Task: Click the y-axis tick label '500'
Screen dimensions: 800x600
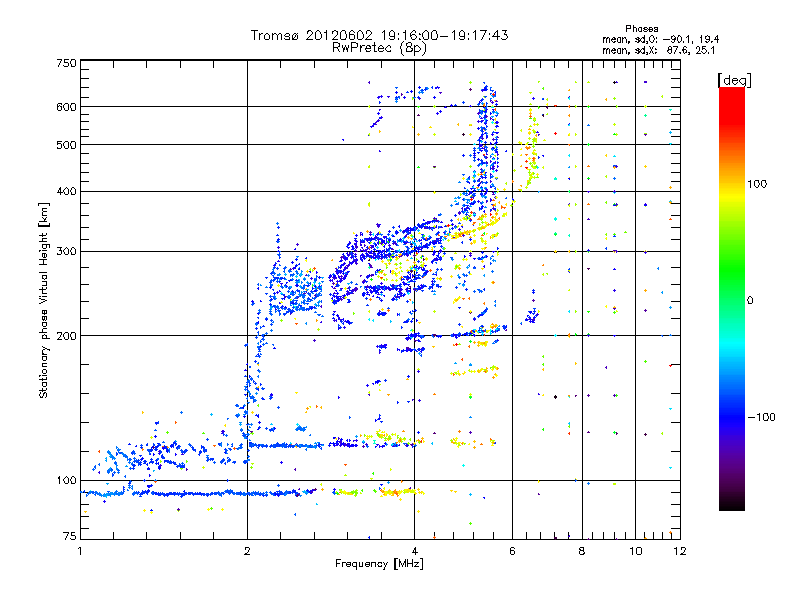Action: tap(66, 145)
